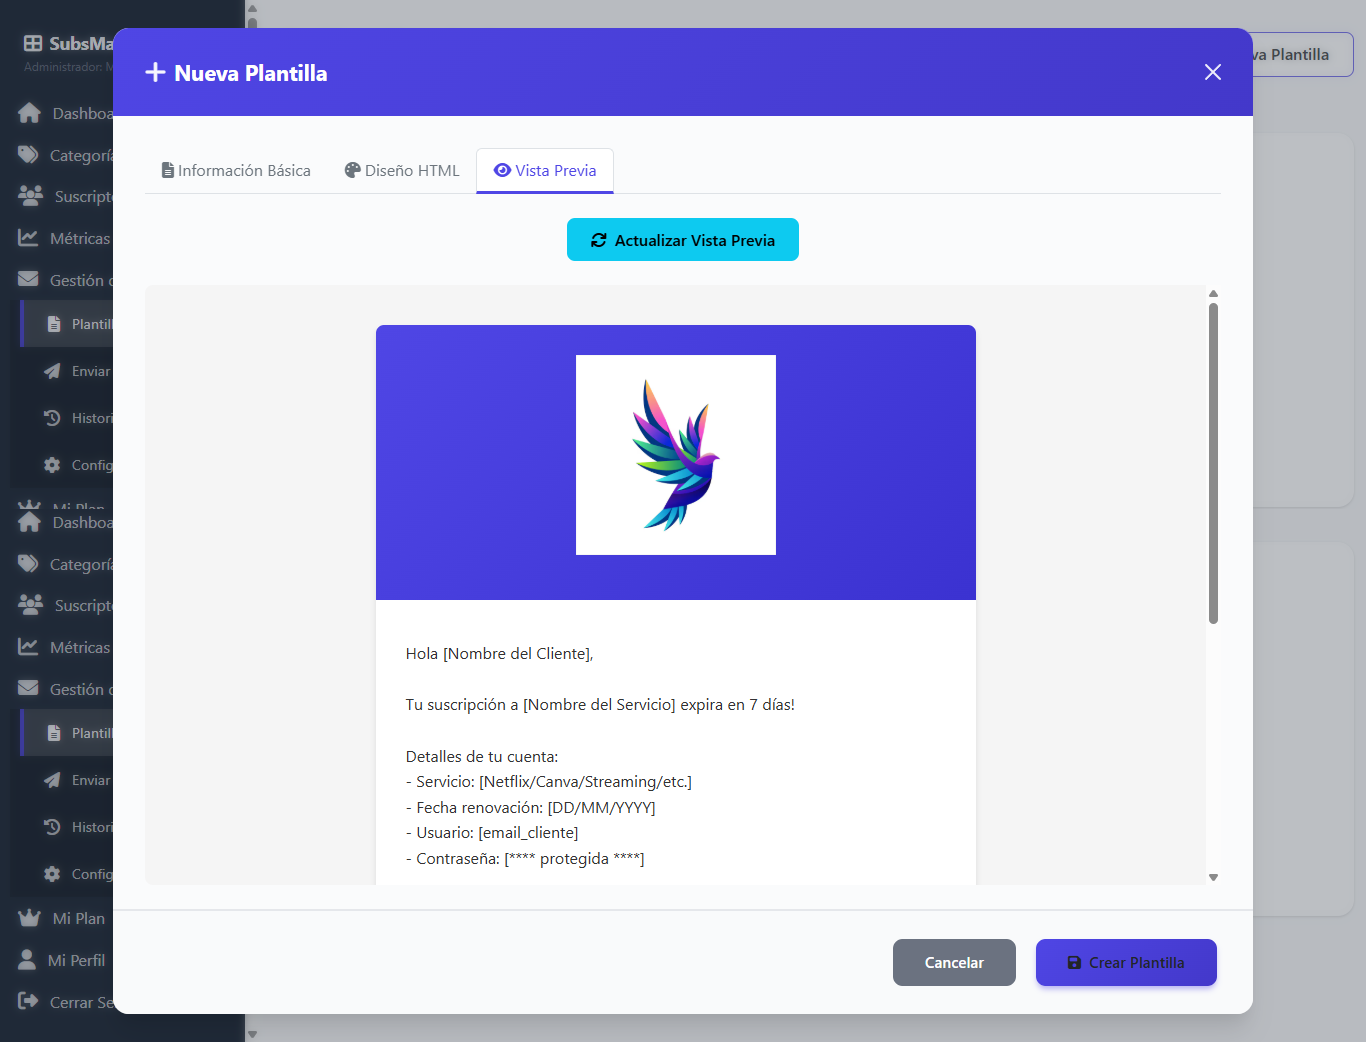Click the plus icon beside Nueva Plantilla title
This screenshot has width=1366, height=1042.
point(155,72)
